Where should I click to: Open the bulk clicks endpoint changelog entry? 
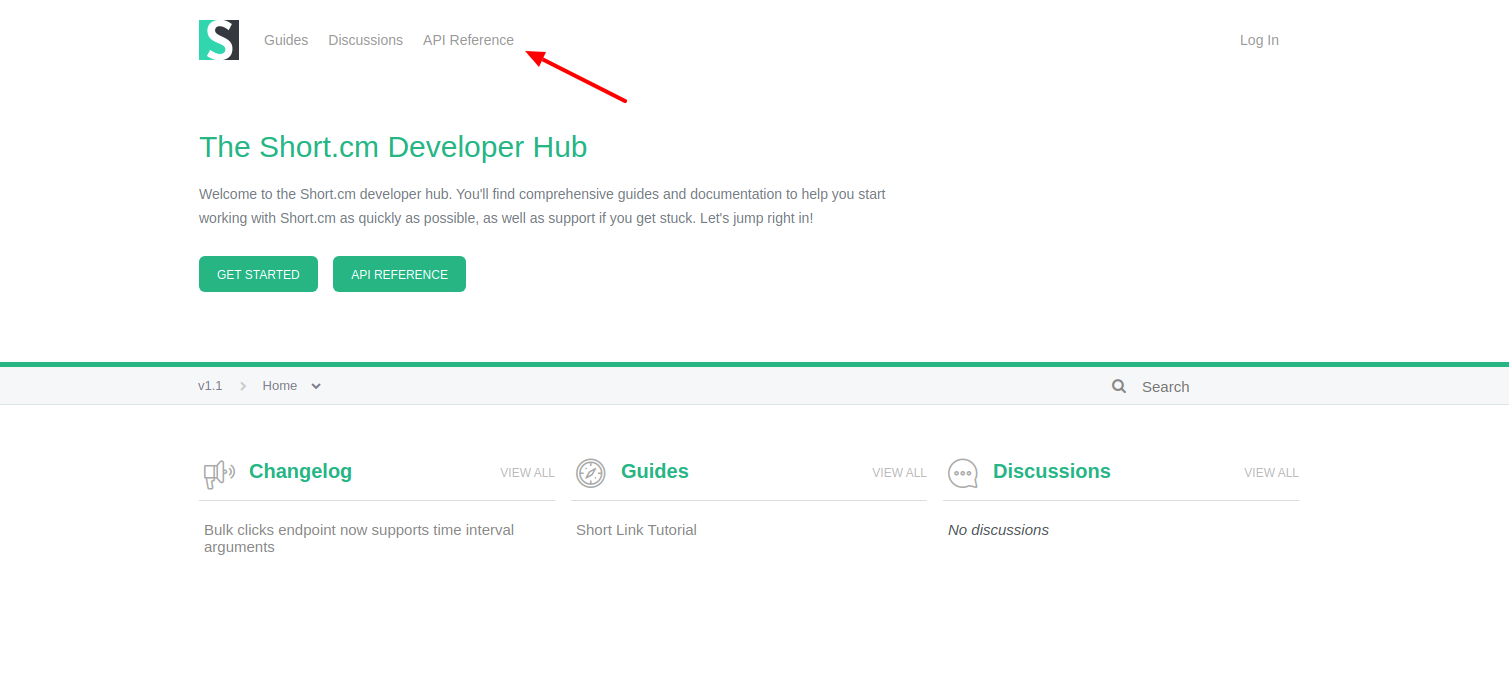tap(358, 538)
